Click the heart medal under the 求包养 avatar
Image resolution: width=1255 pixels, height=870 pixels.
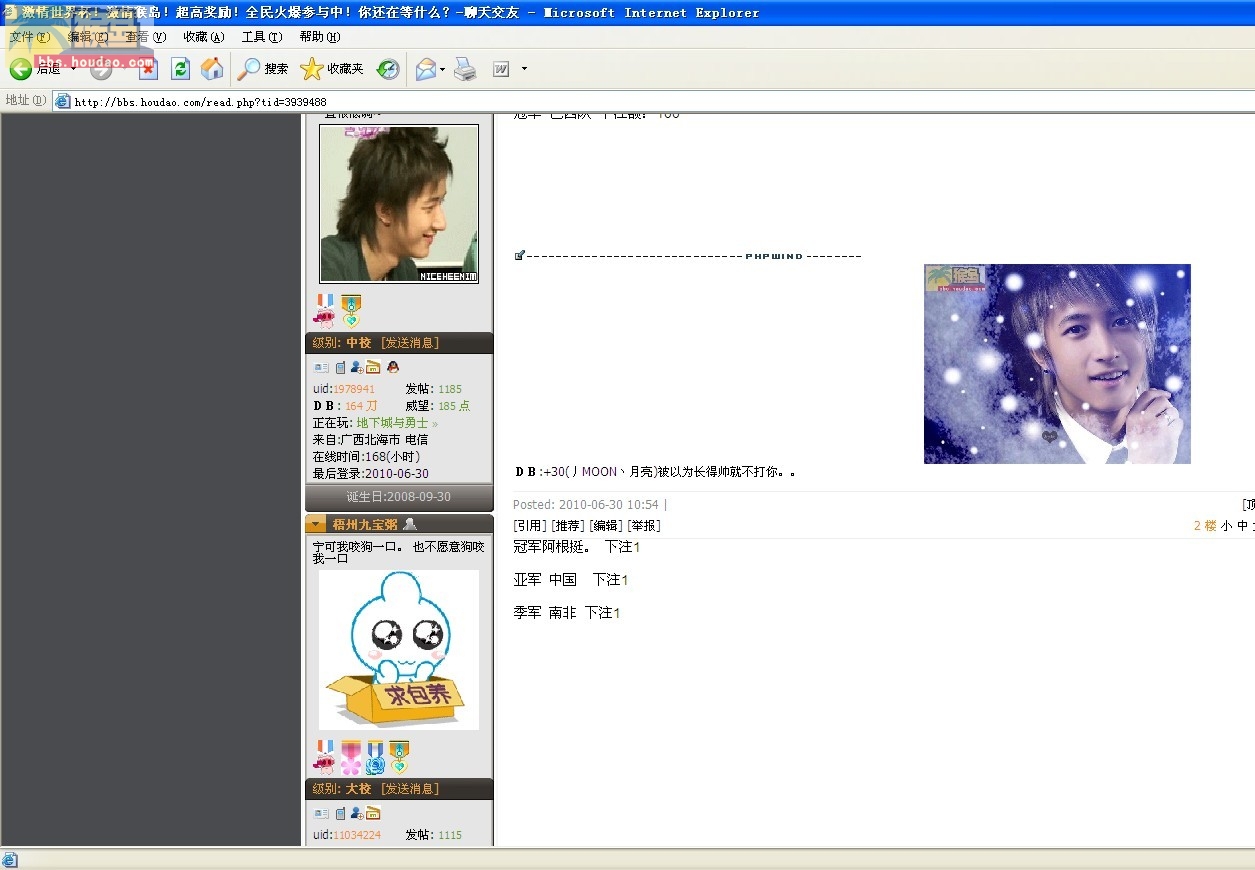[399, 757]
